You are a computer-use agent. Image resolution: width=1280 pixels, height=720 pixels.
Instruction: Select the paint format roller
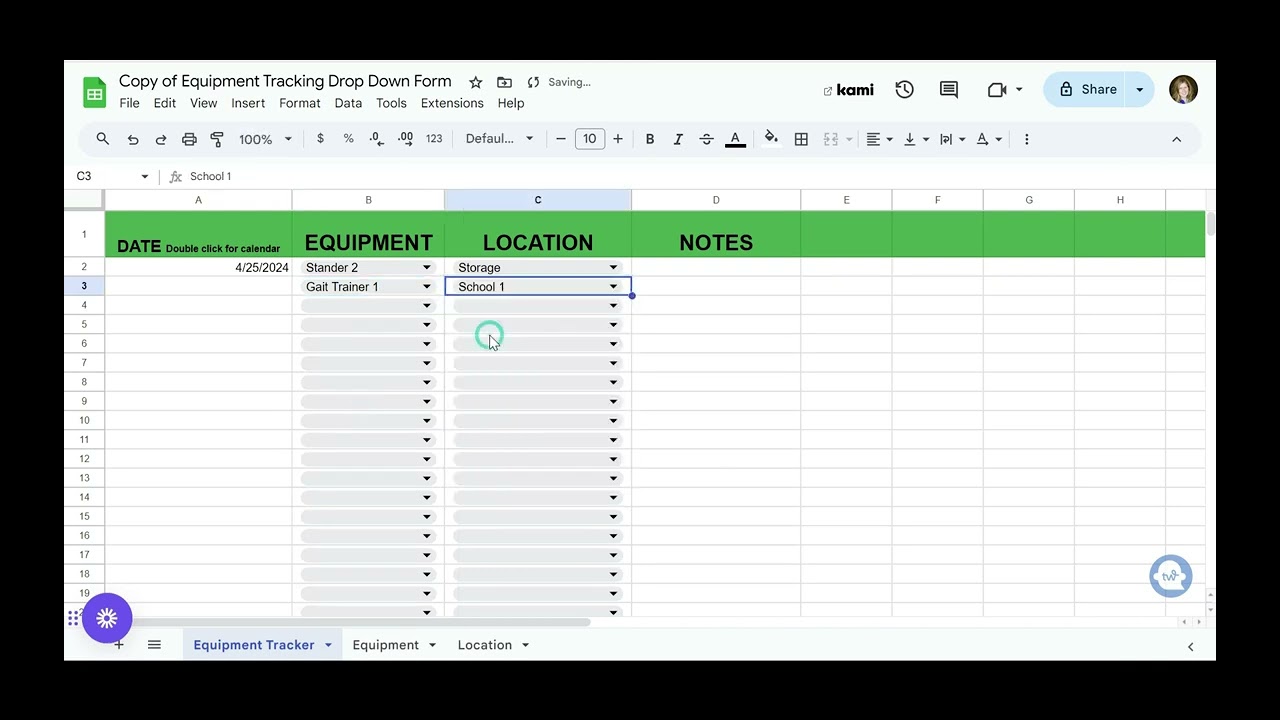point(217,139)
